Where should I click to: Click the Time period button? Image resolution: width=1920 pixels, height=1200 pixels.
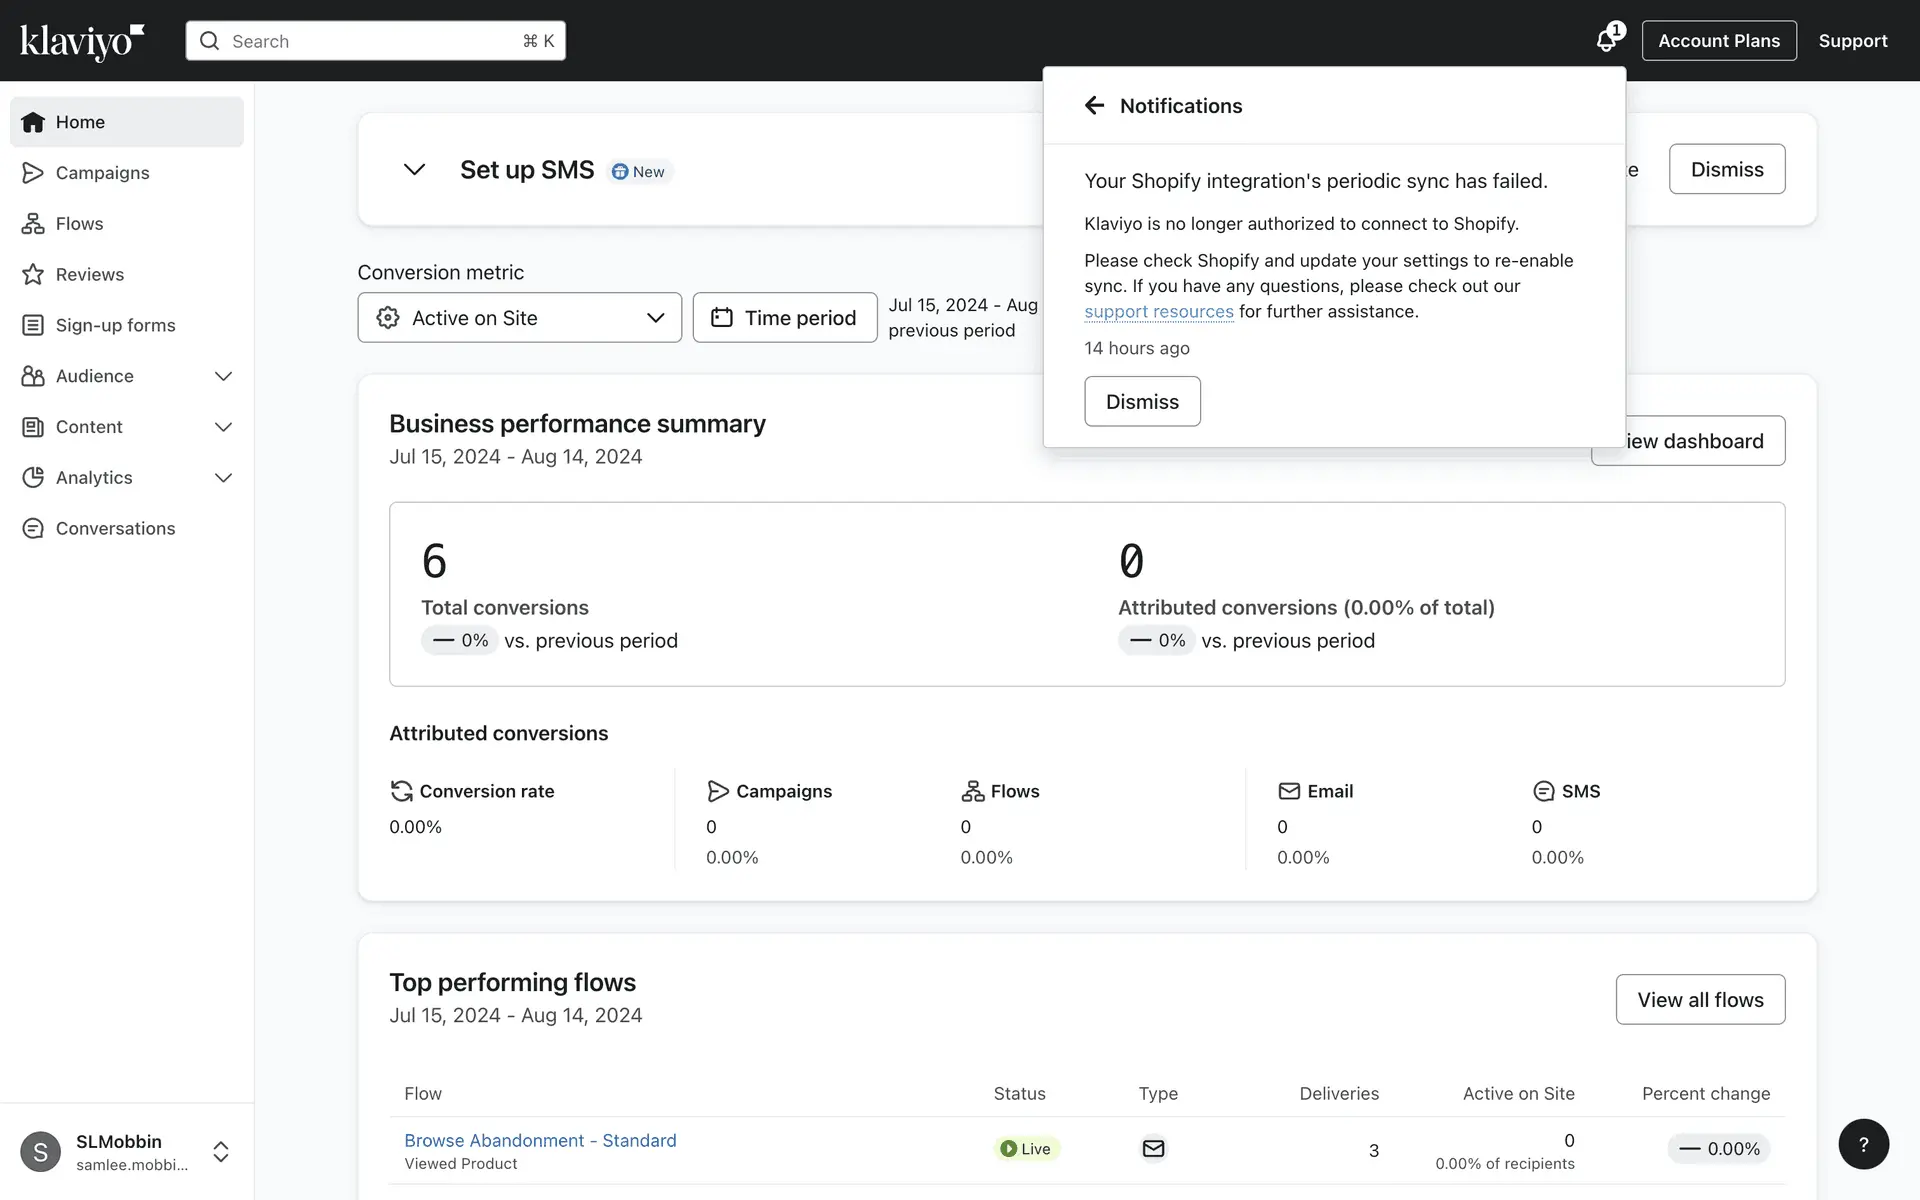click(x=784, y=318)
